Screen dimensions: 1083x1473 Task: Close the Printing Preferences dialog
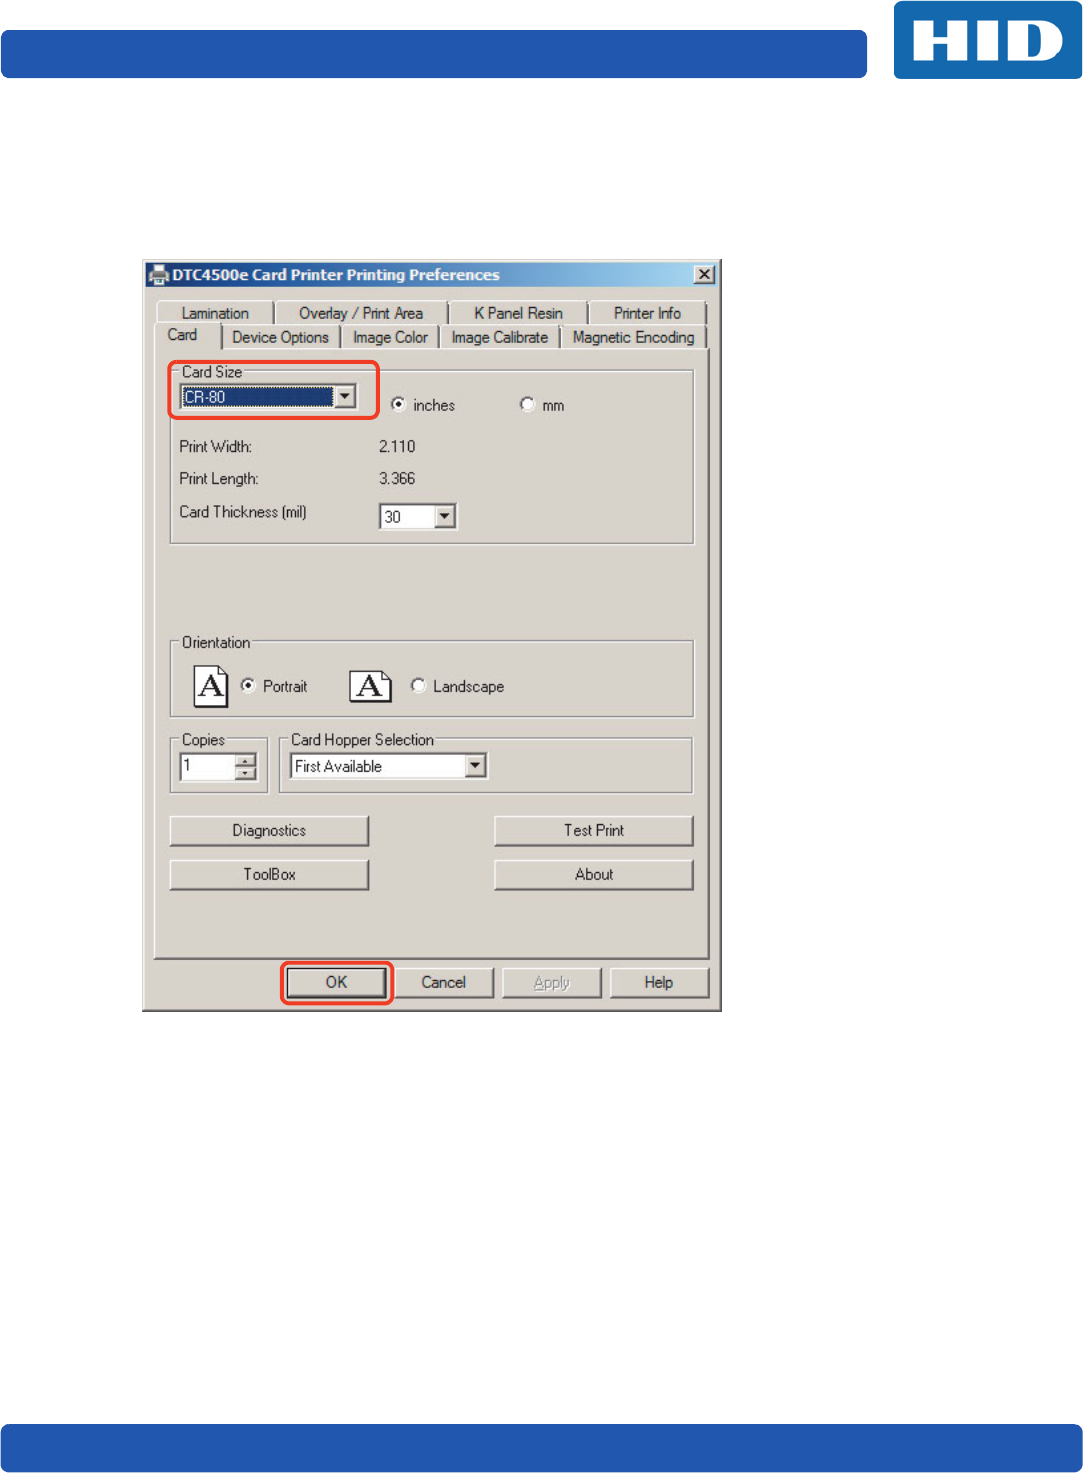pyautogui.click(x=705, y=275)
